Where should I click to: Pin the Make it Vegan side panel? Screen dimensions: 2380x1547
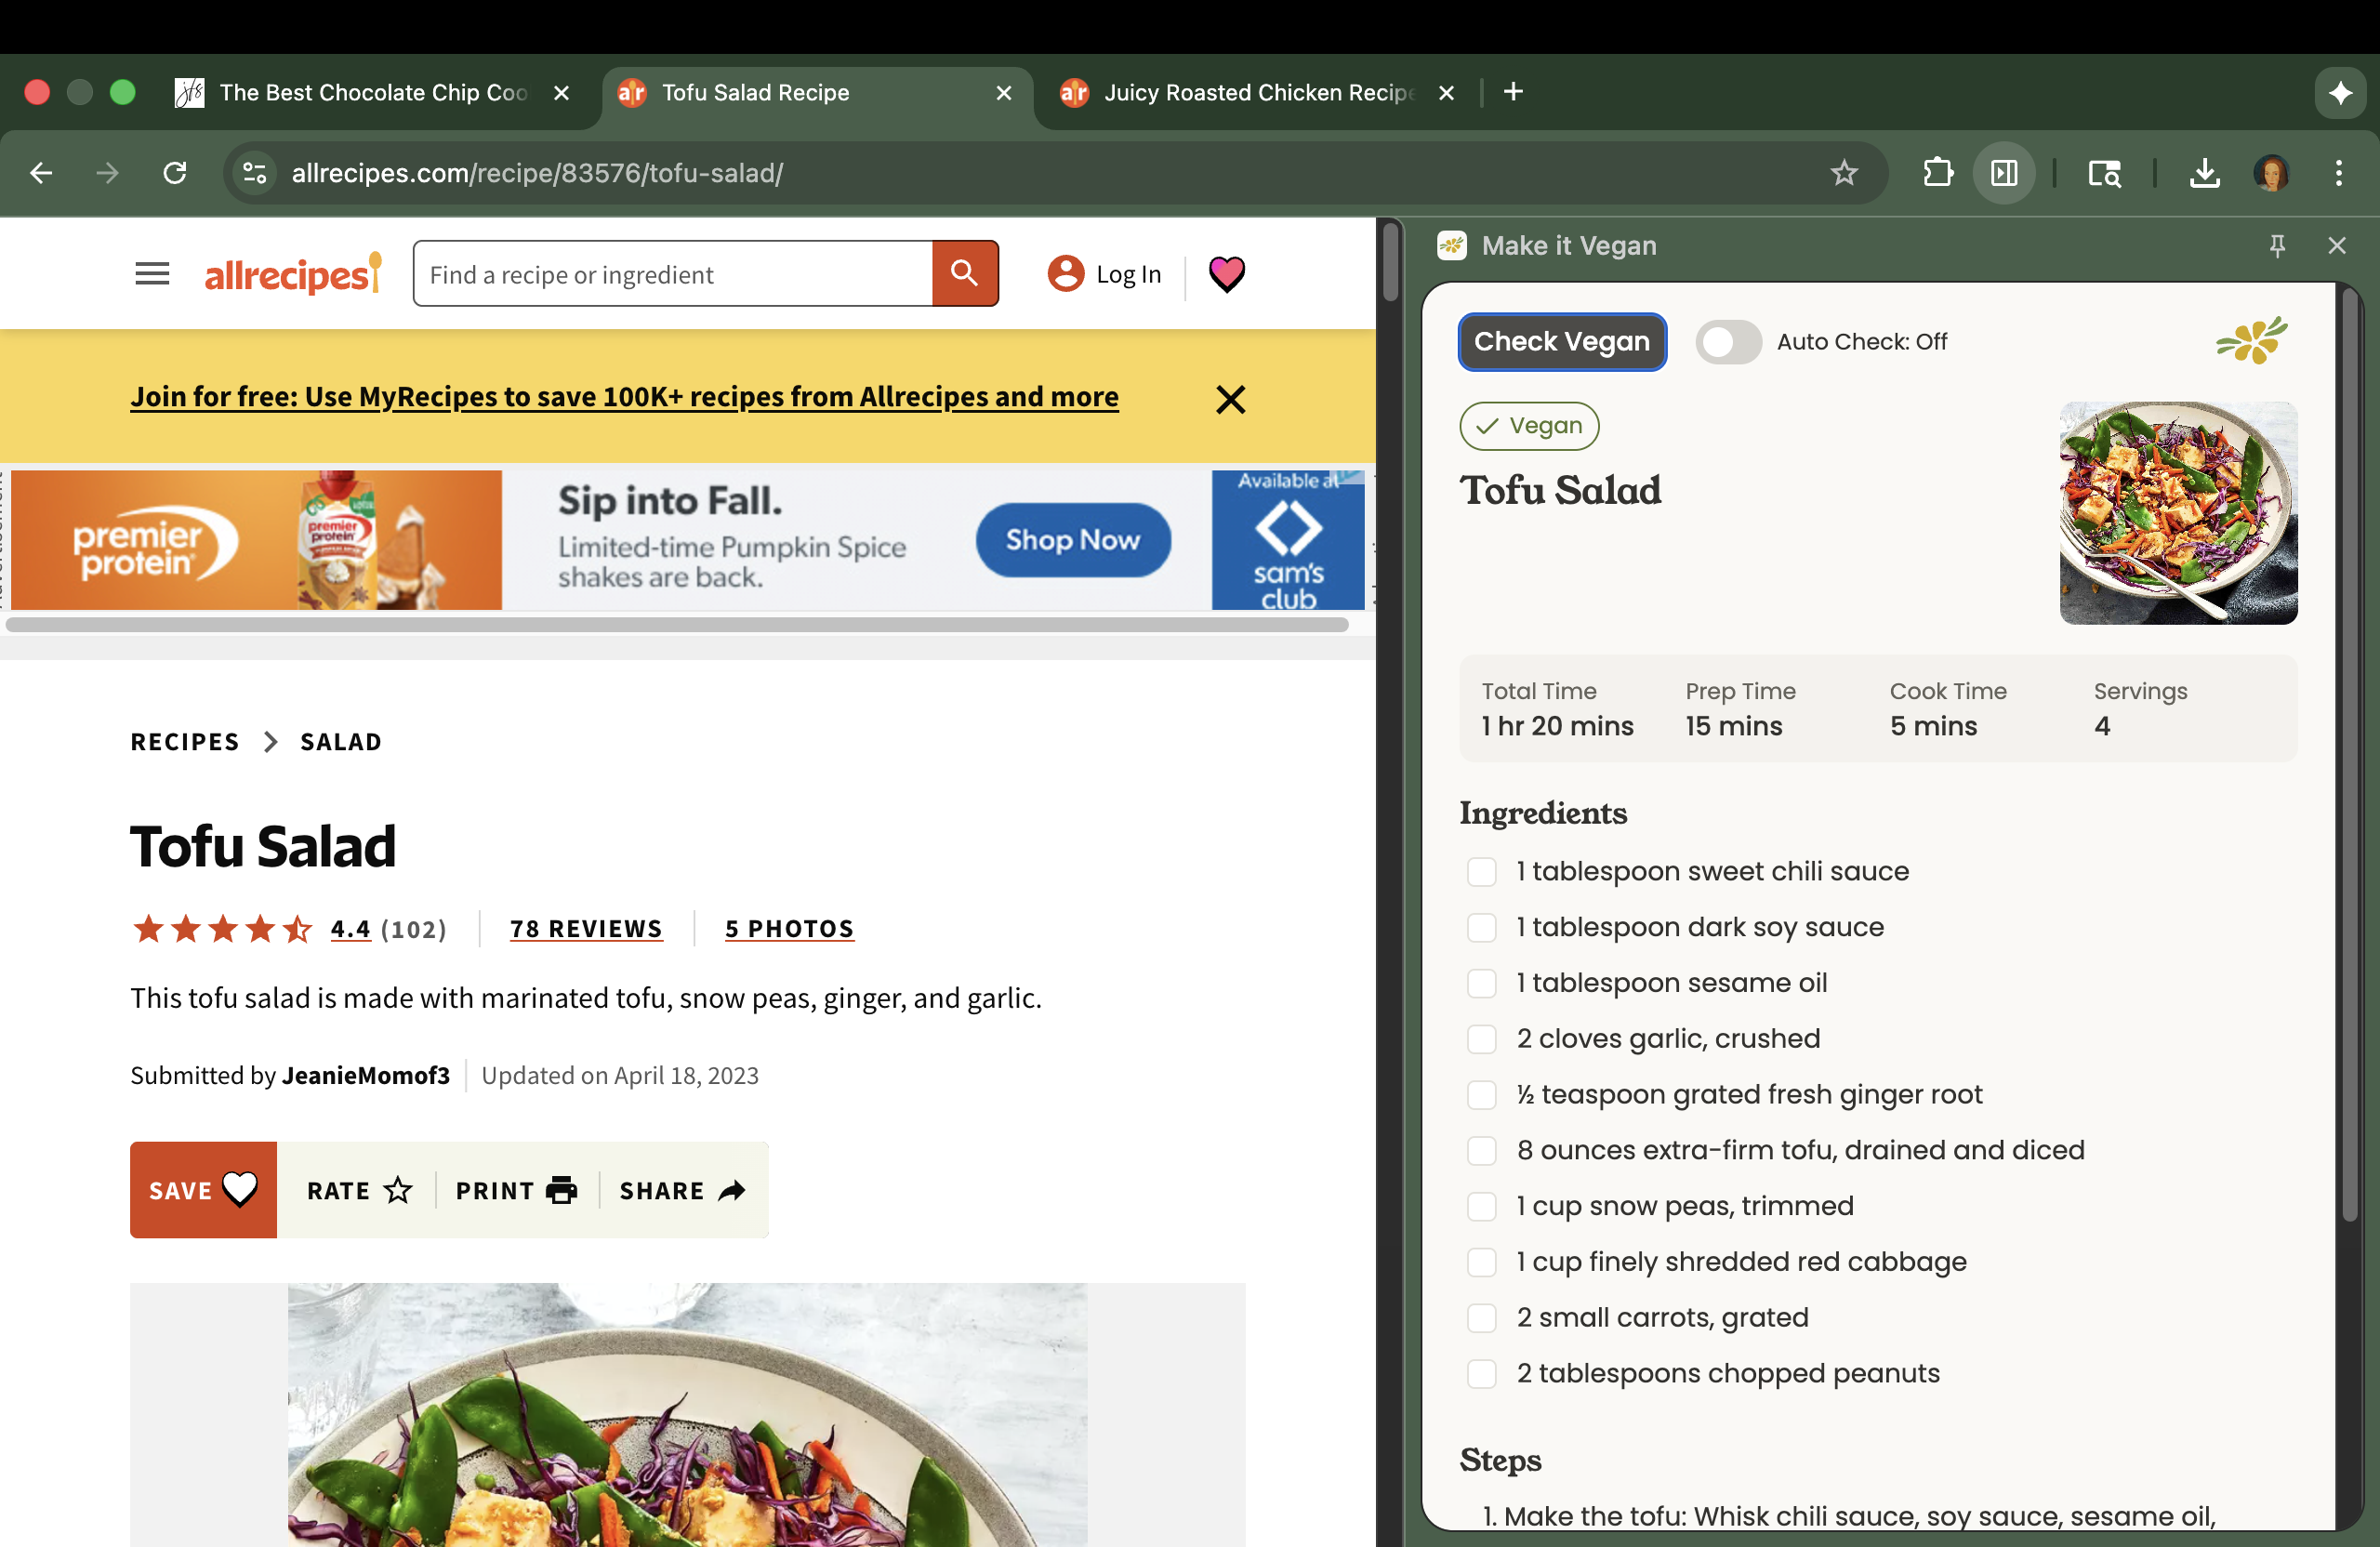coord(2277,246)
